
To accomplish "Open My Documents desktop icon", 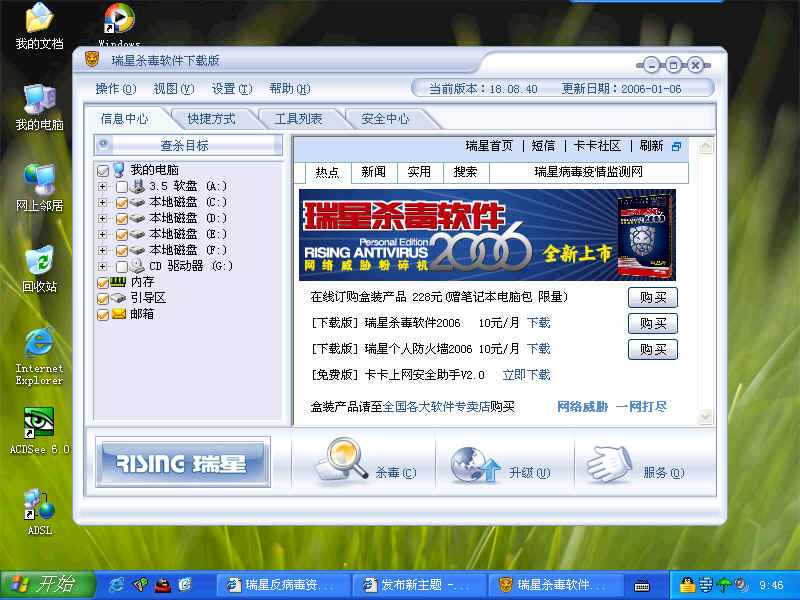I will 39,26.
